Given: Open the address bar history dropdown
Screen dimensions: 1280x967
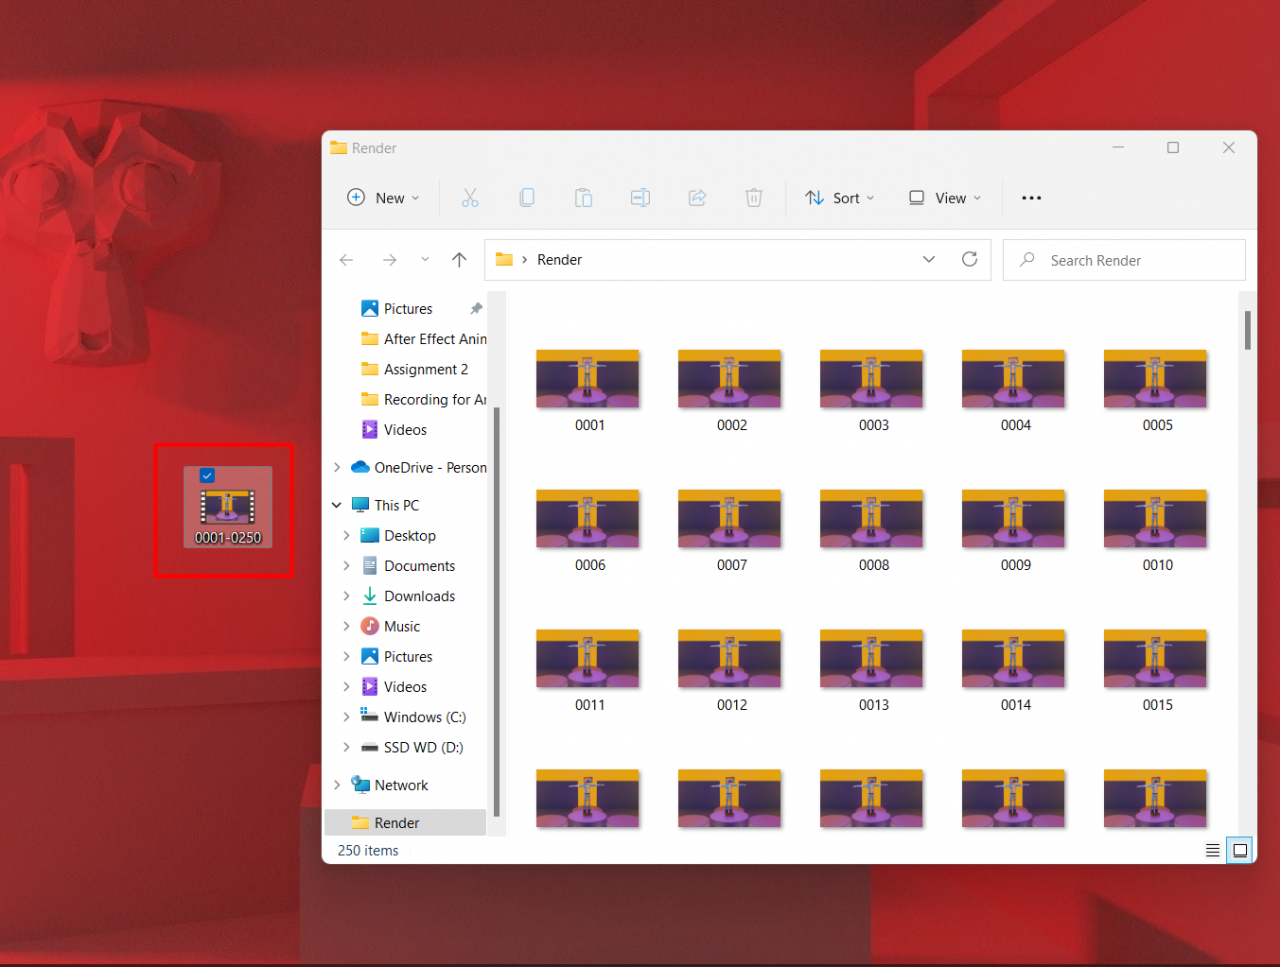Looking at the screenshot, I should point(929,260).
